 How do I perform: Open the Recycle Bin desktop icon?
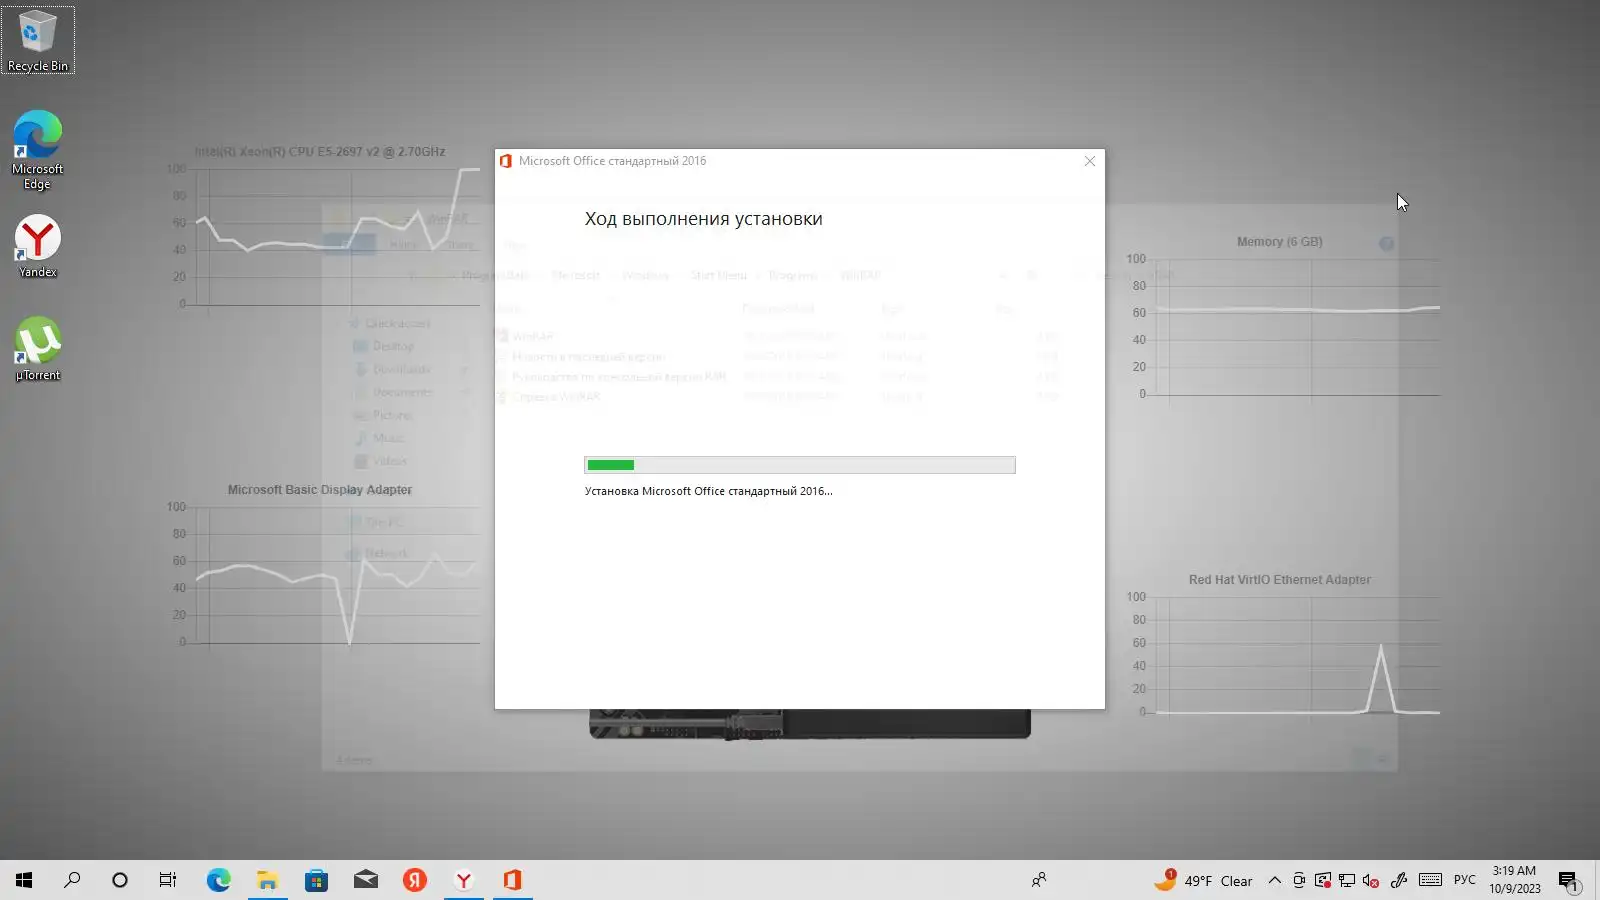pyautogui.click(x=38, y=40)
